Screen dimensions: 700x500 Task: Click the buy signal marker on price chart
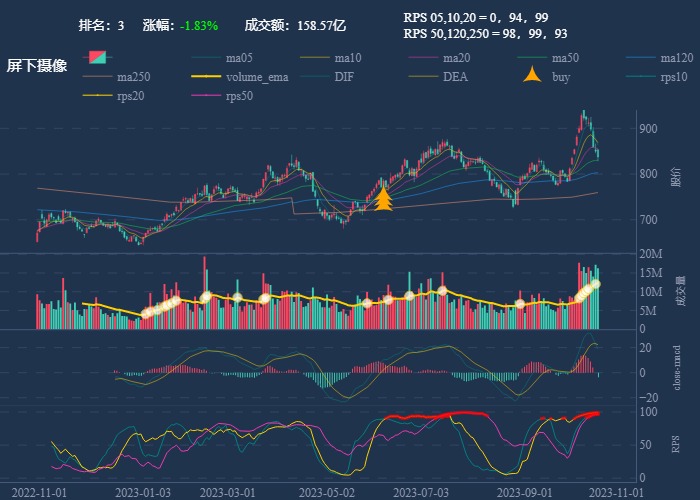383,199
